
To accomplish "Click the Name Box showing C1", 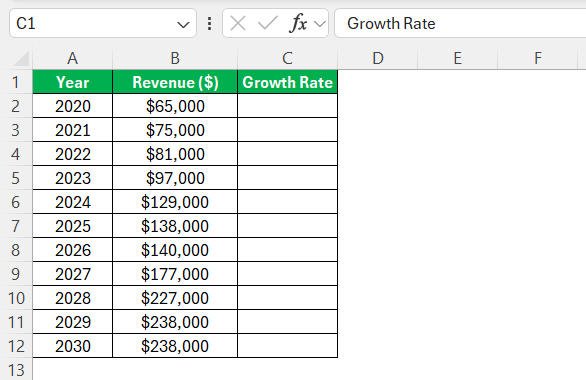I will [x=102, y=23].
